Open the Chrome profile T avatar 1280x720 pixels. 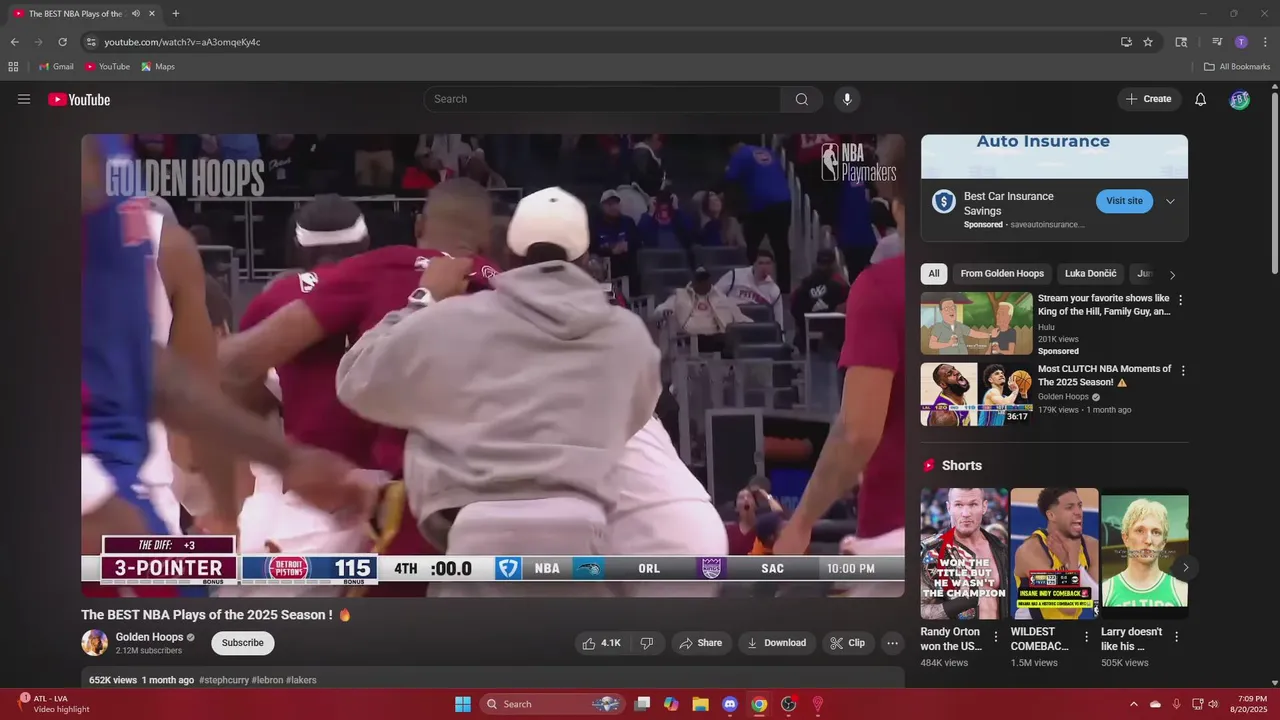click(1241, 42)
